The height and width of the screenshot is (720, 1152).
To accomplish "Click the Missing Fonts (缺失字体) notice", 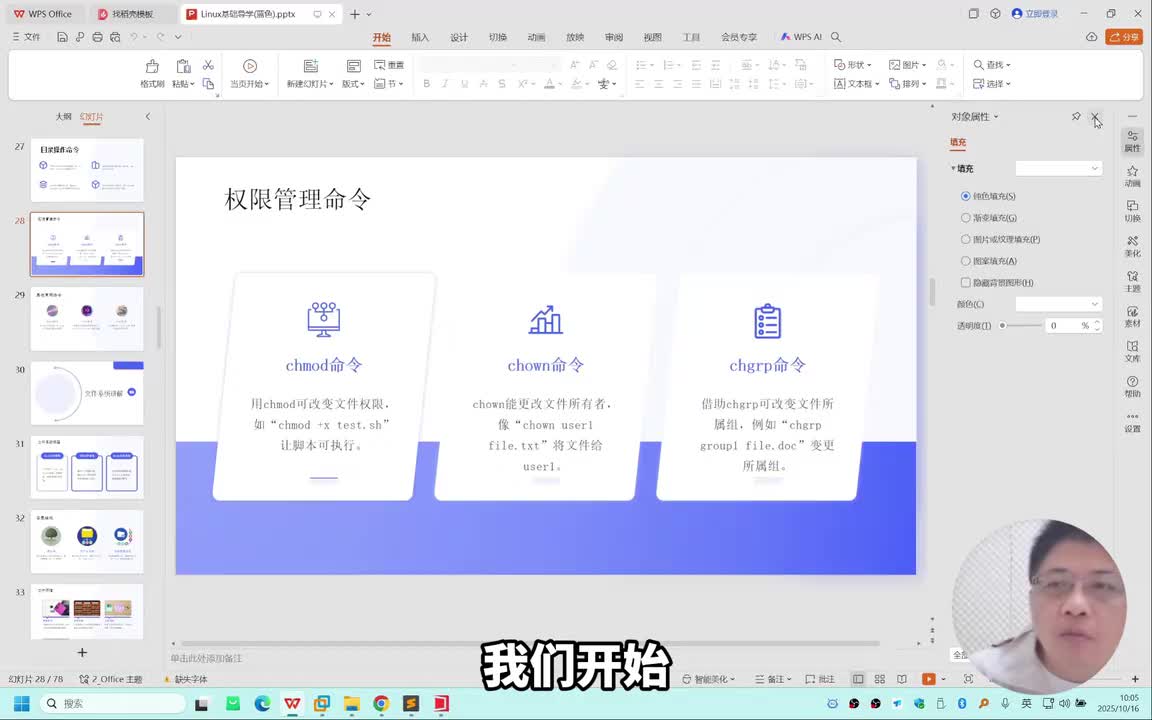I will click(x=186, y=679).
